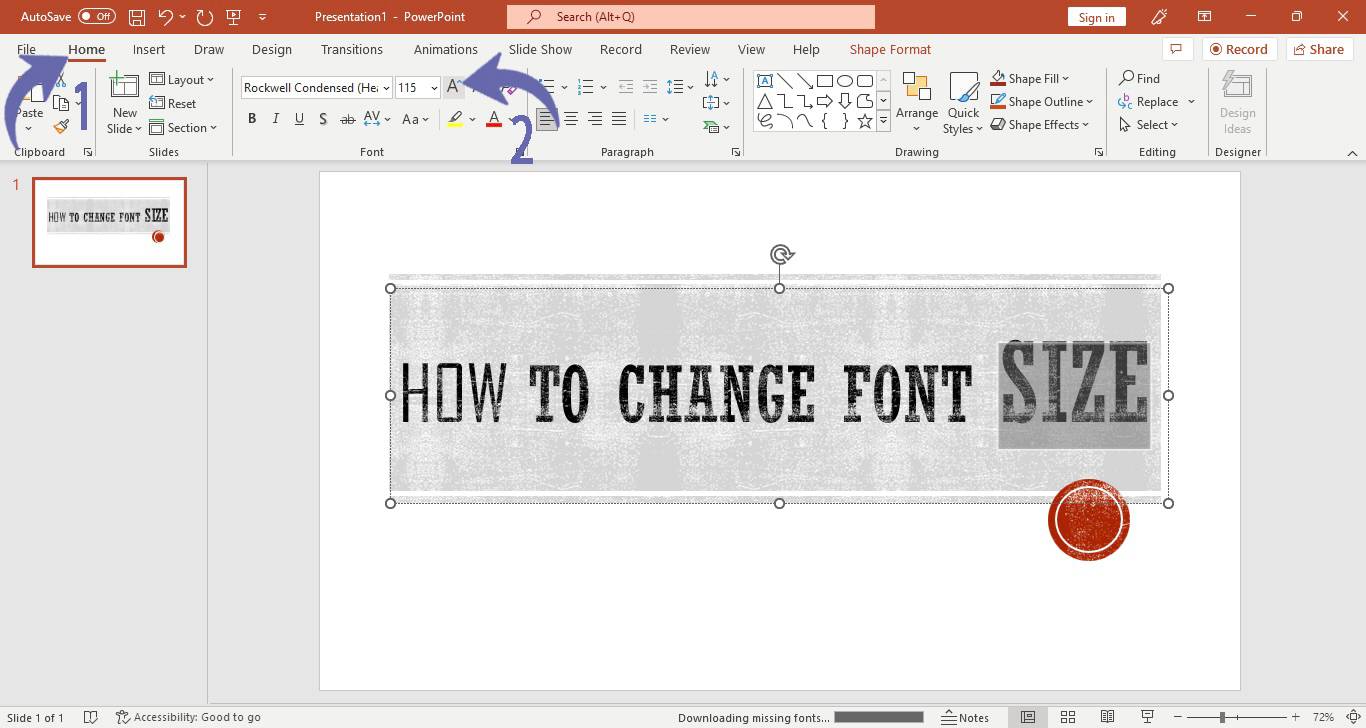Select the Oval shape in gallery
The width and height of the screenshot is (1366, 728).
pyautogui.click(x=845, y=81)
